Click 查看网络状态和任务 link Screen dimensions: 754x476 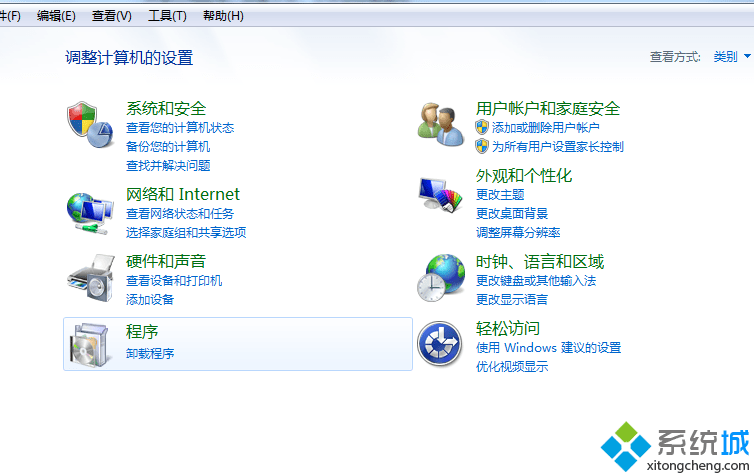[180, 213]
